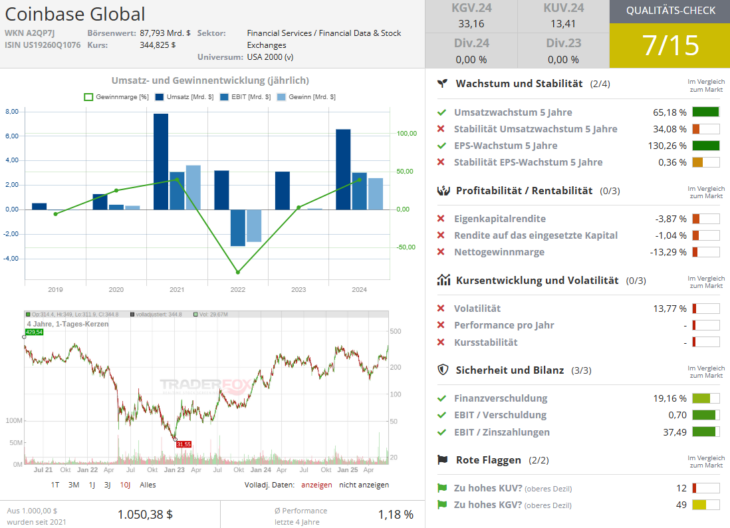Screen dimensions: 730x528
Task: Click the KUV.24 value 13,41
Action: pos(563,24)
